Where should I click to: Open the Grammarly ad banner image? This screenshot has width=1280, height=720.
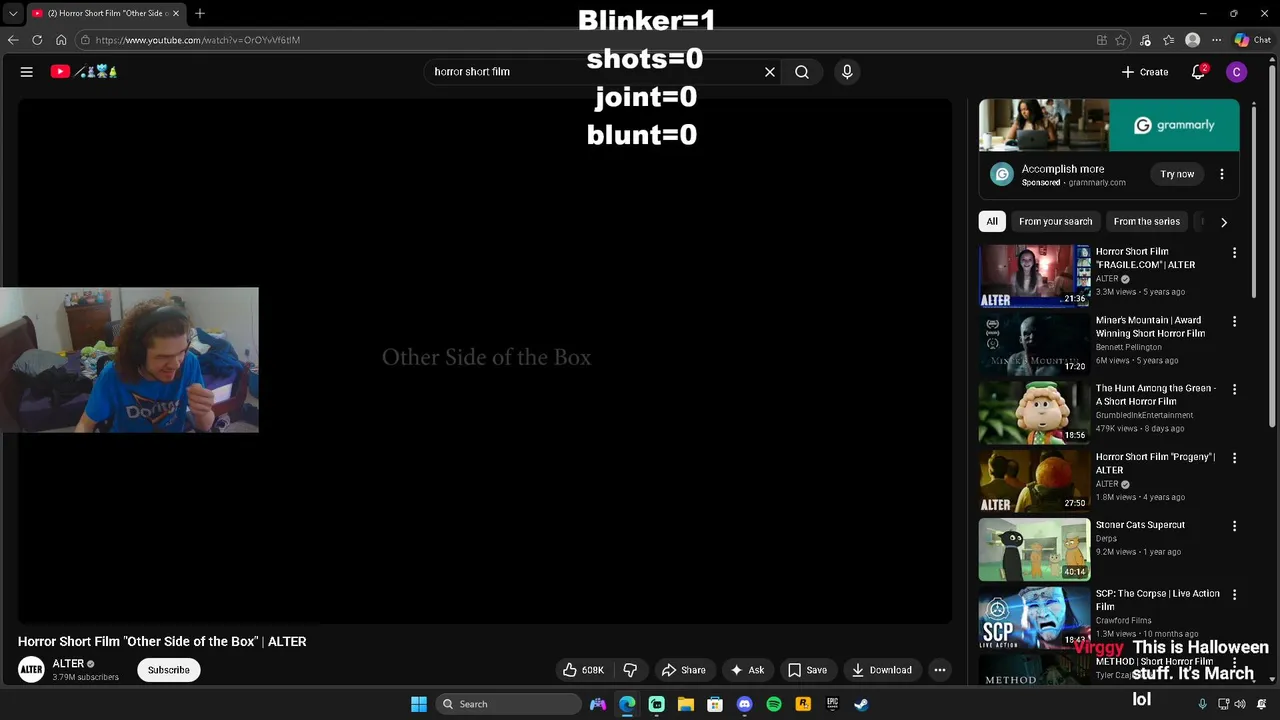point(1109,125)
